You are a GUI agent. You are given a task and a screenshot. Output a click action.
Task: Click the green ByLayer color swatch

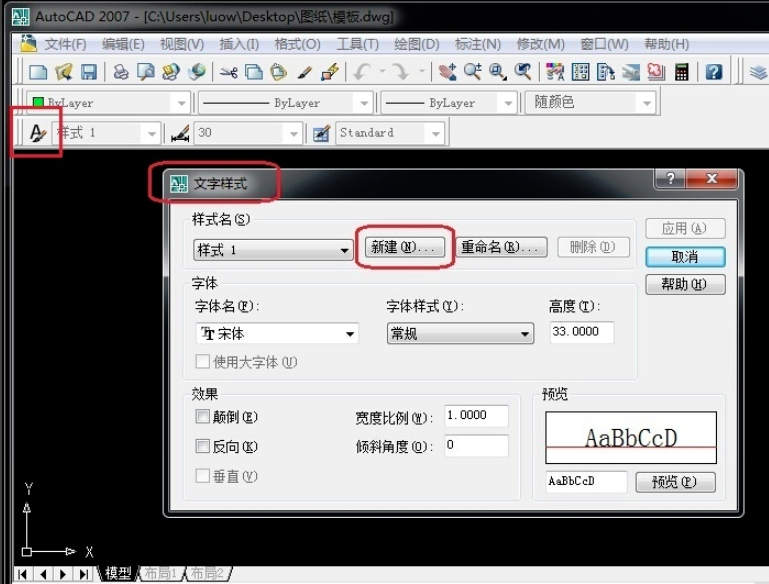point(38,103)
